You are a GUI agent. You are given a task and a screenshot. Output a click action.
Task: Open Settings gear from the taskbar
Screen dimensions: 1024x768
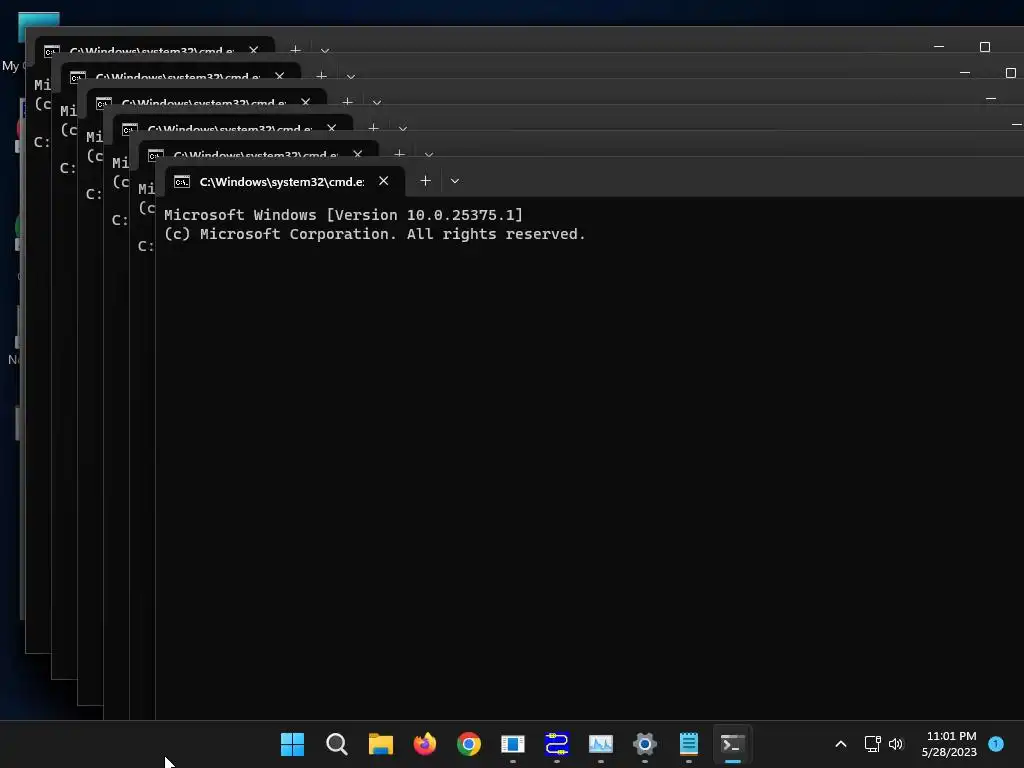tap(645, 744)
